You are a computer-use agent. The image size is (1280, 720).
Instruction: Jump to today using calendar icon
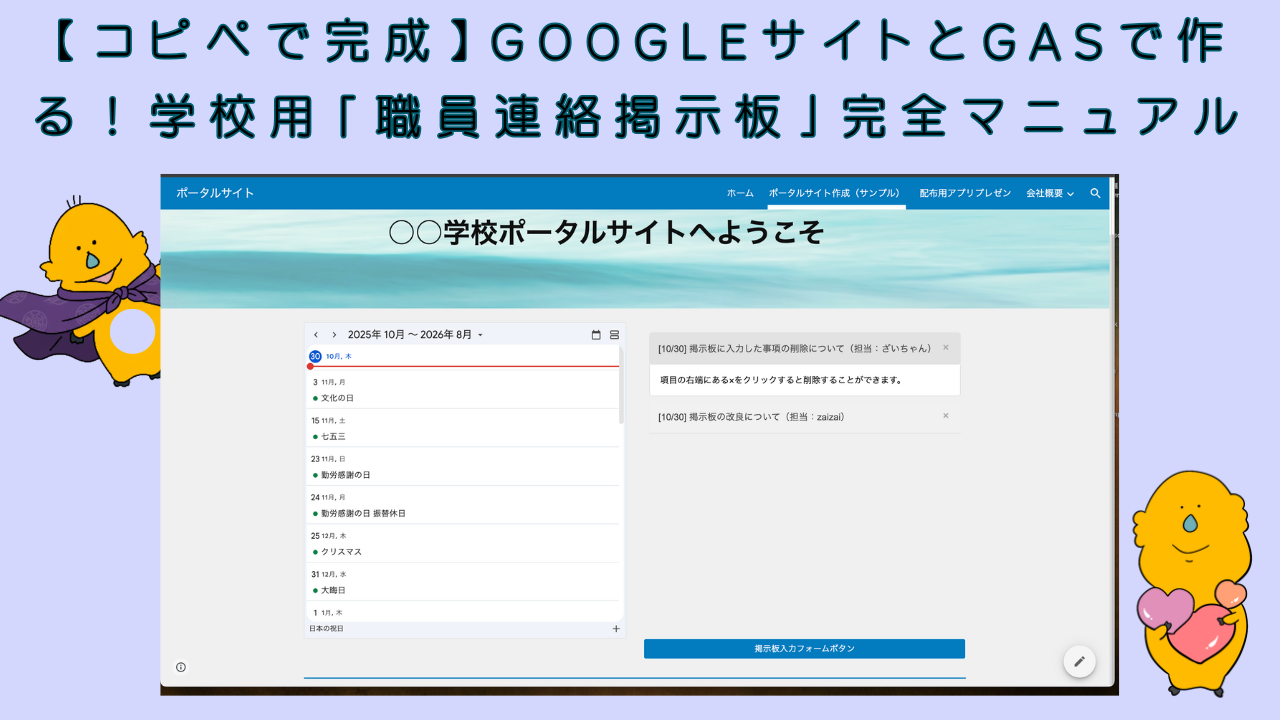[x=596, y=335]
